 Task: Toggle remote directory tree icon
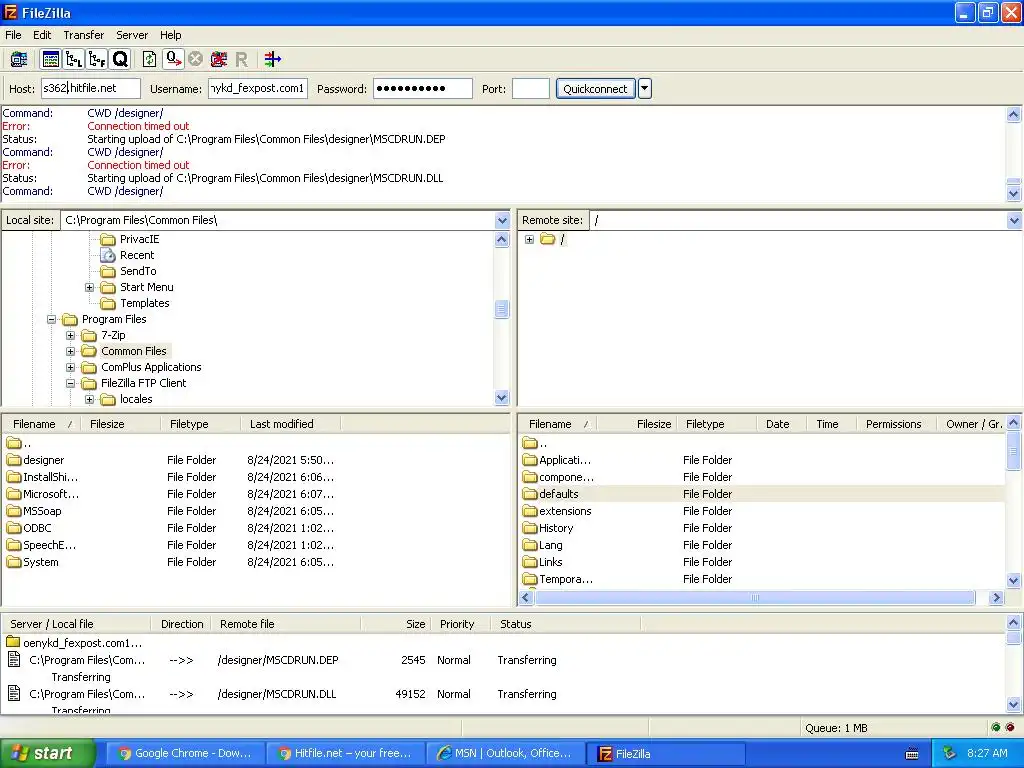tap(97, 59)
